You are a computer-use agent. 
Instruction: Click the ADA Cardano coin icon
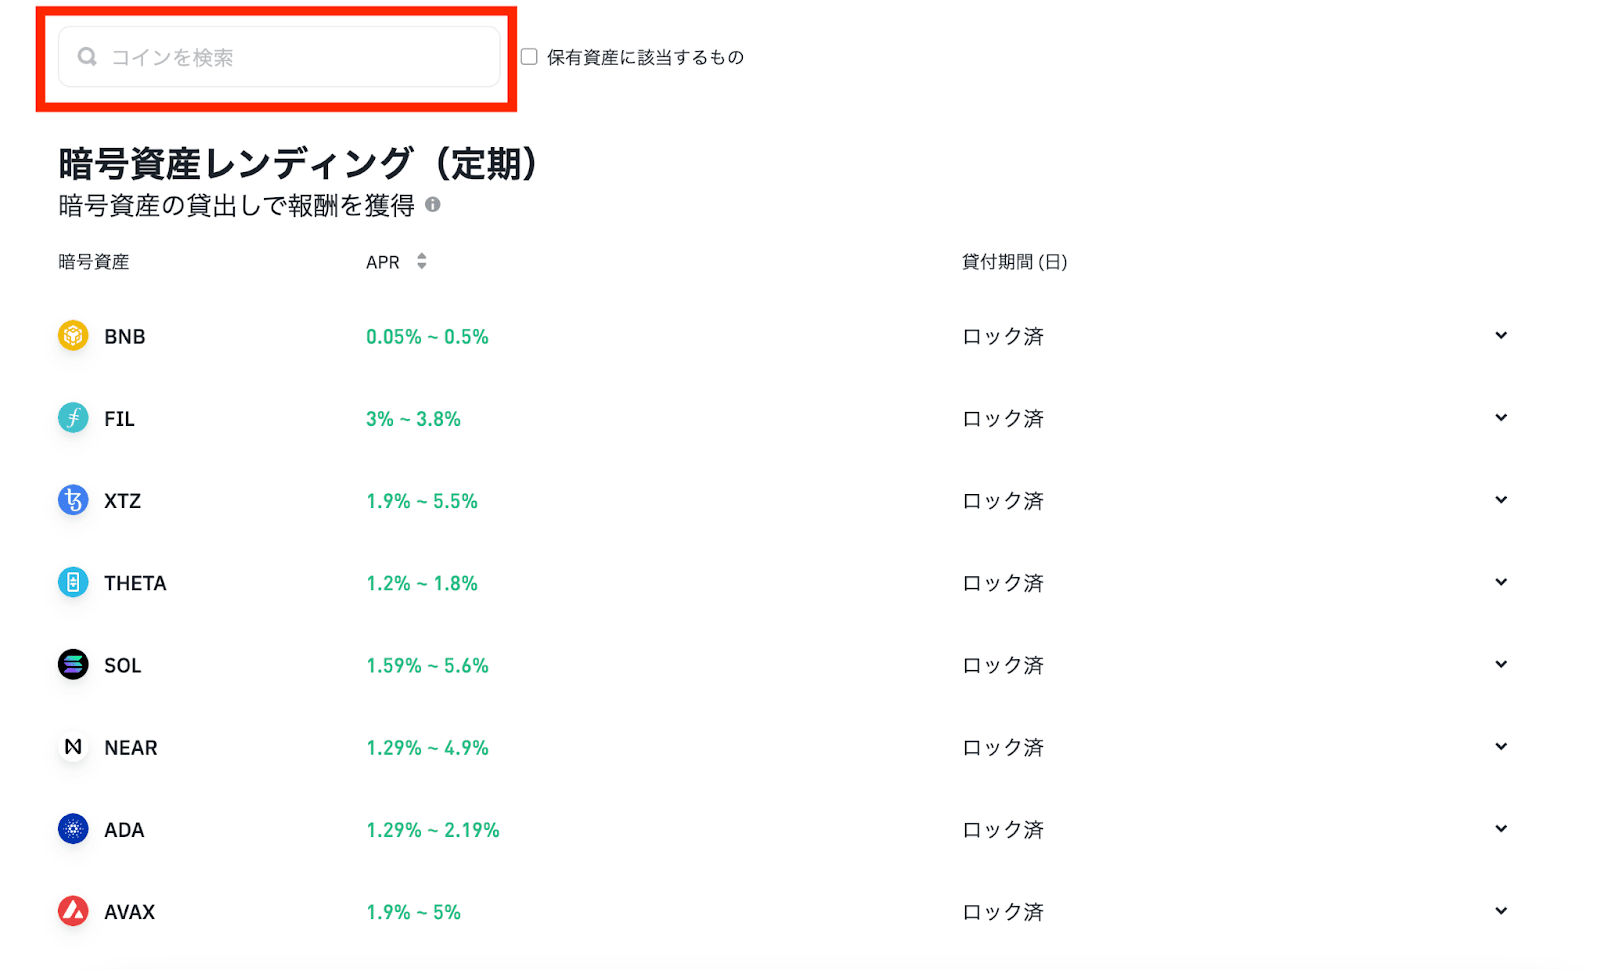click(x=73, y=829)
